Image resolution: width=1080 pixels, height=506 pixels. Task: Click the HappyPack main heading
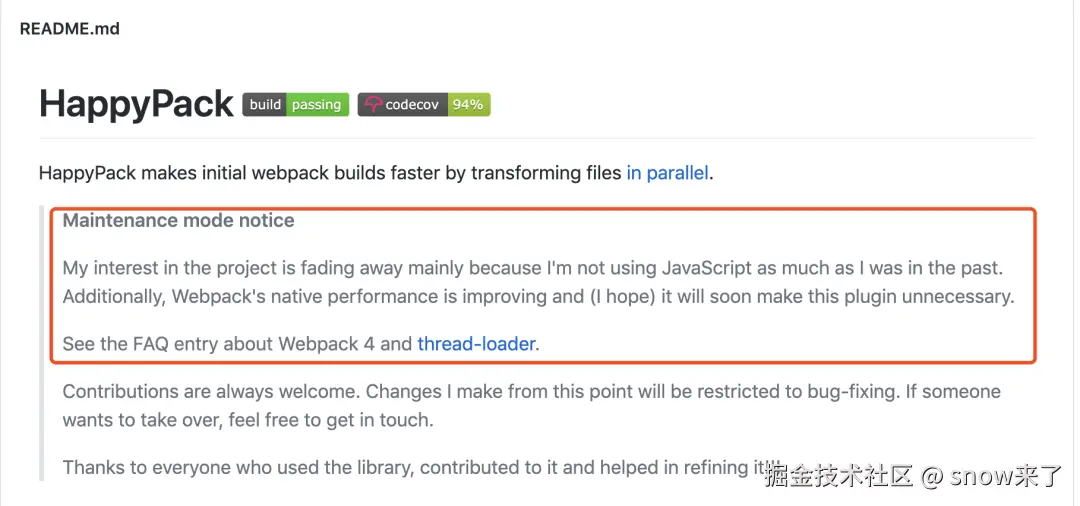136,104
